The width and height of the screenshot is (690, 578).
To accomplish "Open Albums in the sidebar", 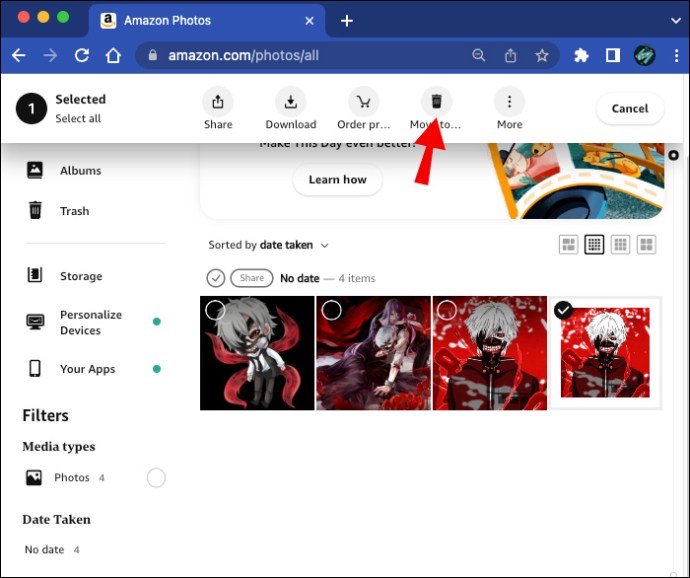I will 80,171.
